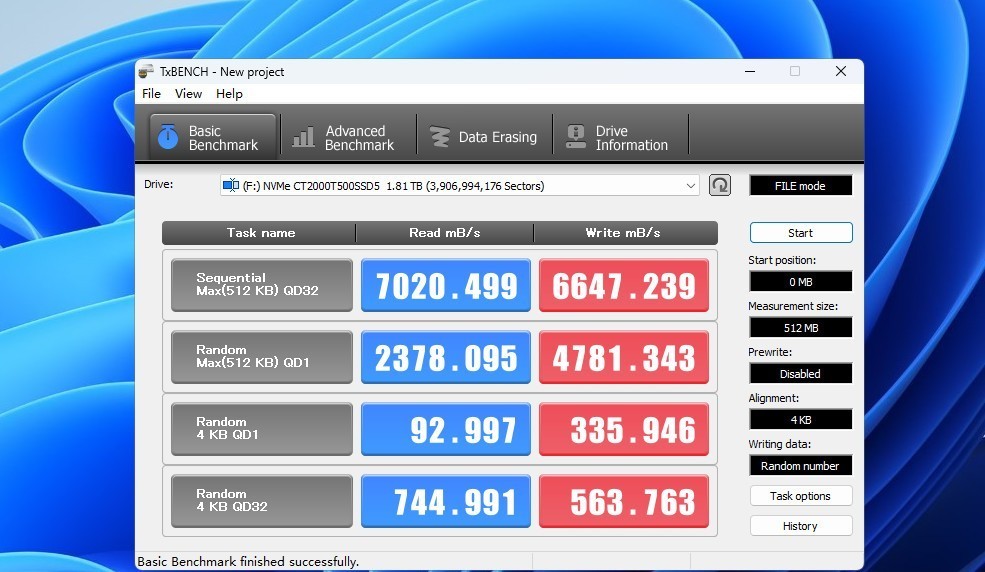The height and width of the screenshot is (572, 985).
Task: Click the Alignment: label
Action: 774,398
